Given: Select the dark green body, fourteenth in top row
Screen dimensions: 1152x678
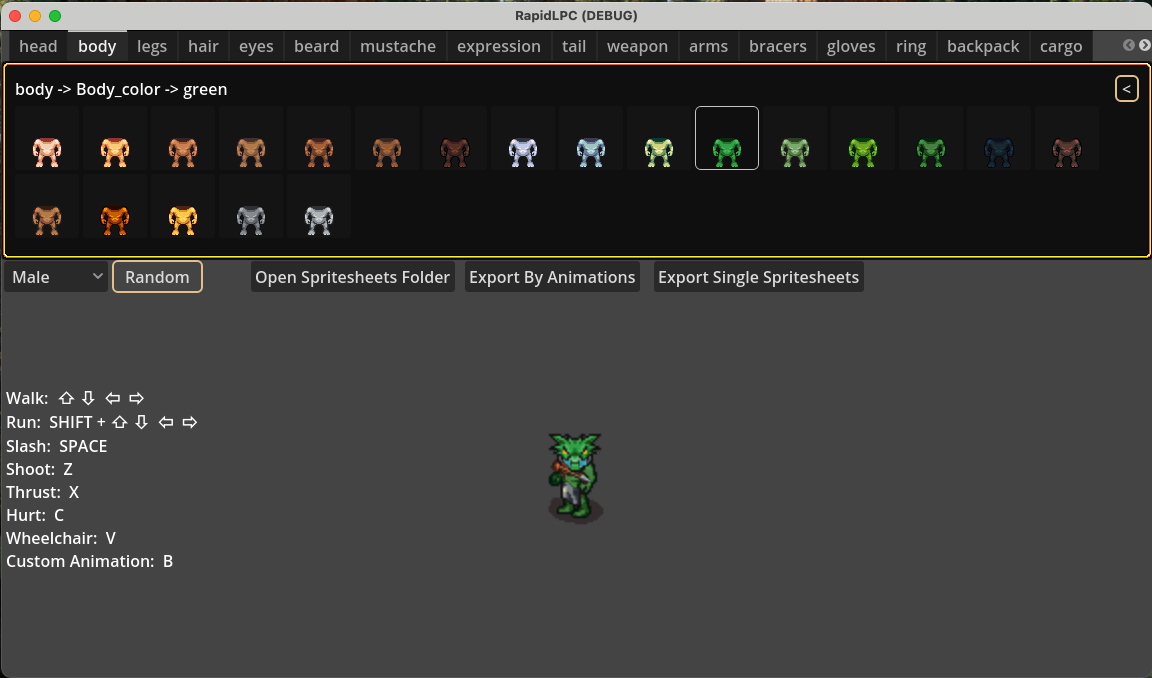Looking at the screenshot, I should [x=931, y=138].
